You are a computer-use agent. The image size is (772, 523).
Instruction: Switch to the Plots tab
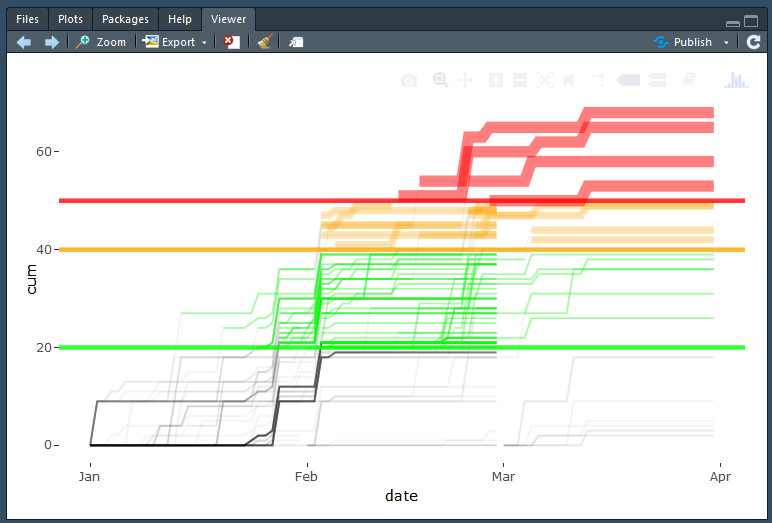(70, 19)
